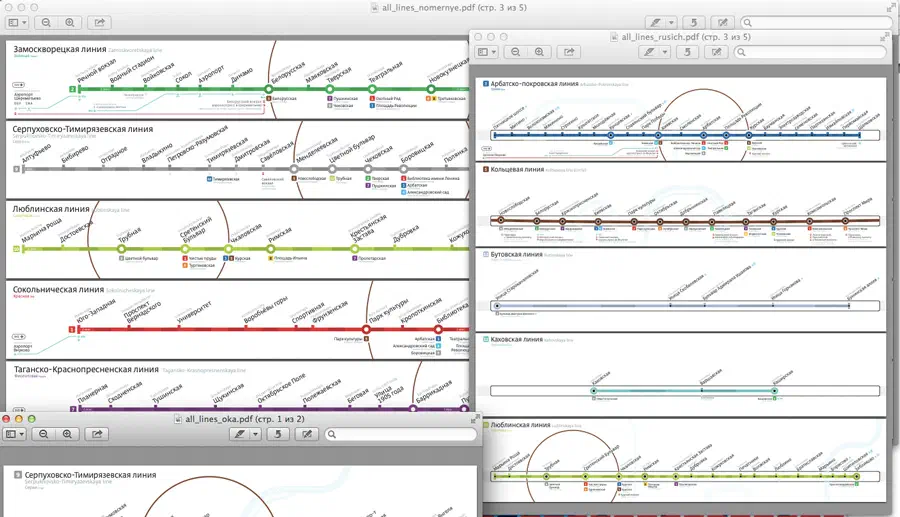Zoom in in the all_lines_rusich.pdf window
Screen dimensions: 900x517
coord(539,52)
